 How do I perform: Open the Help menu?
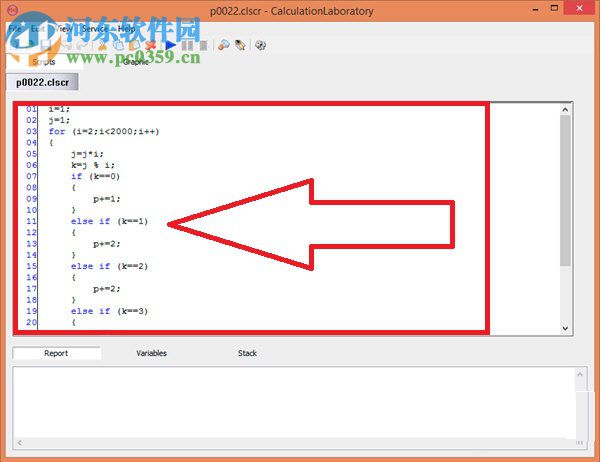126,29
